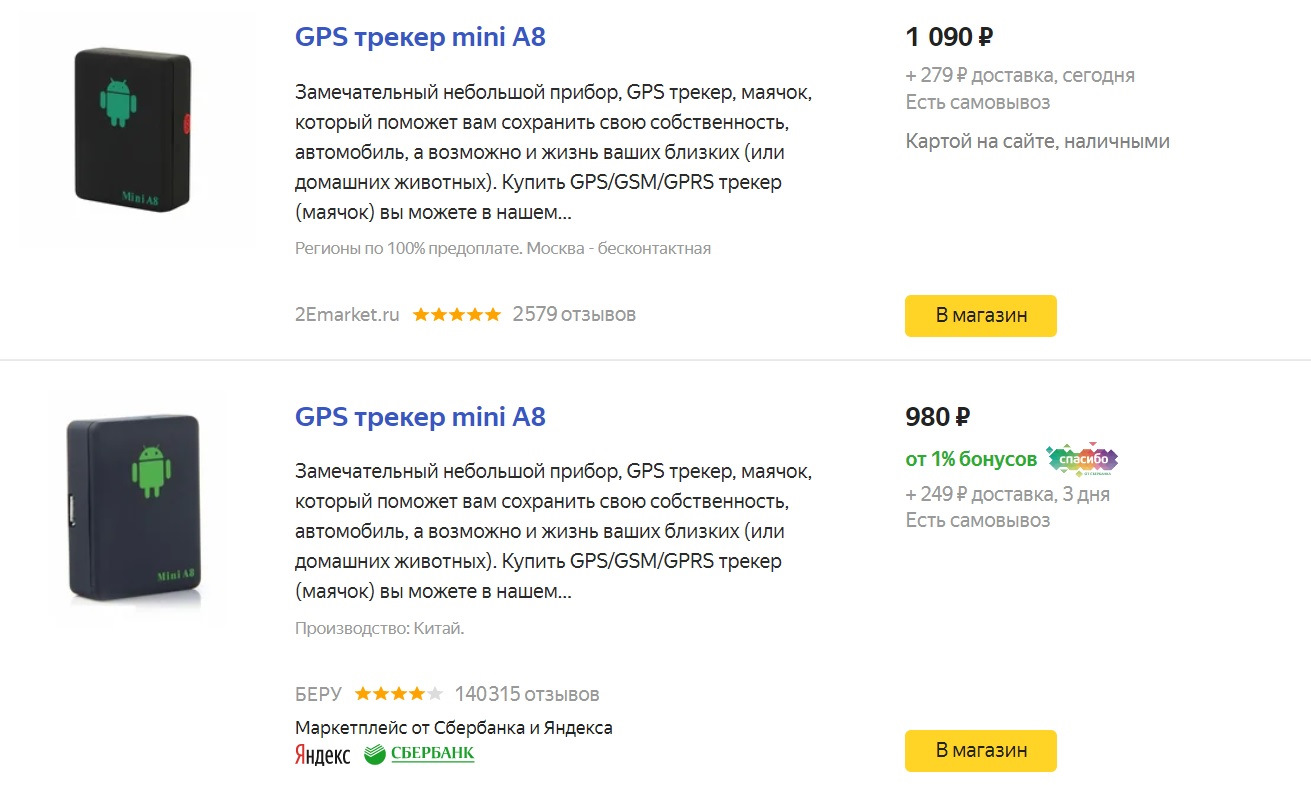1311x785 pixels.
Task: Open the 2Emarket.ru shop name link
Action: (347, 314)
